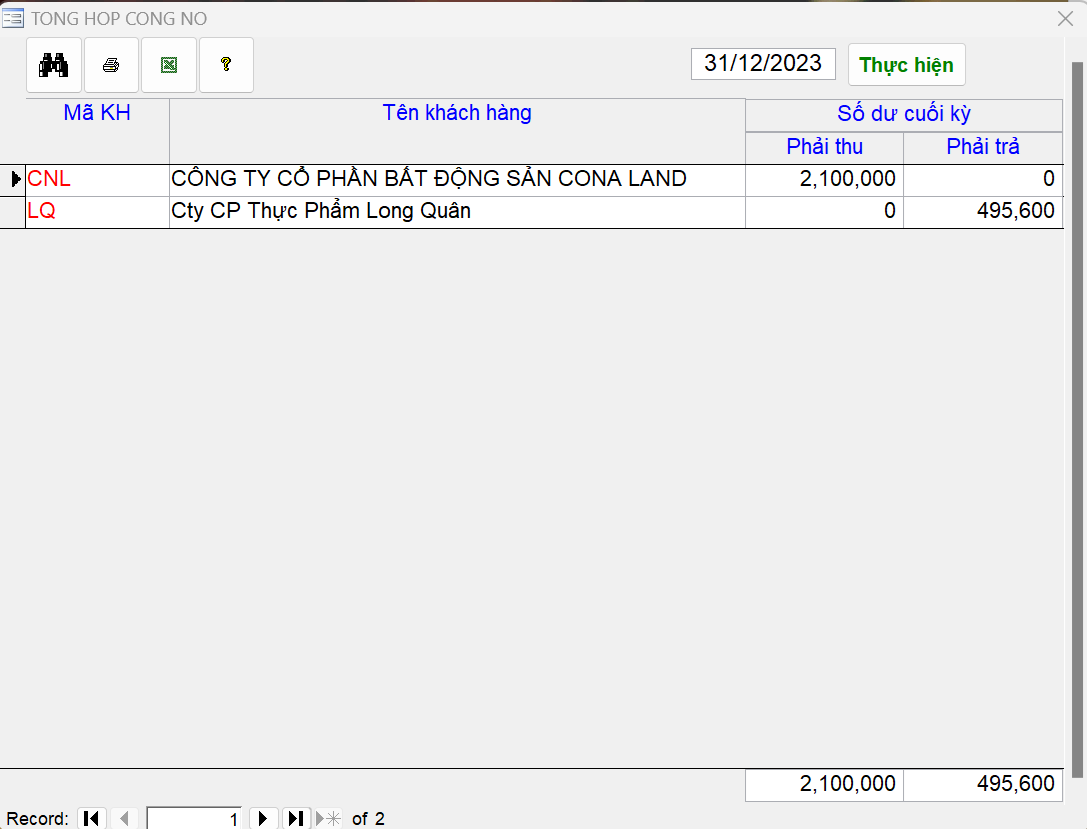Select the customer code LQ cell
1087x829 pixels.
[x=97, y=212]
